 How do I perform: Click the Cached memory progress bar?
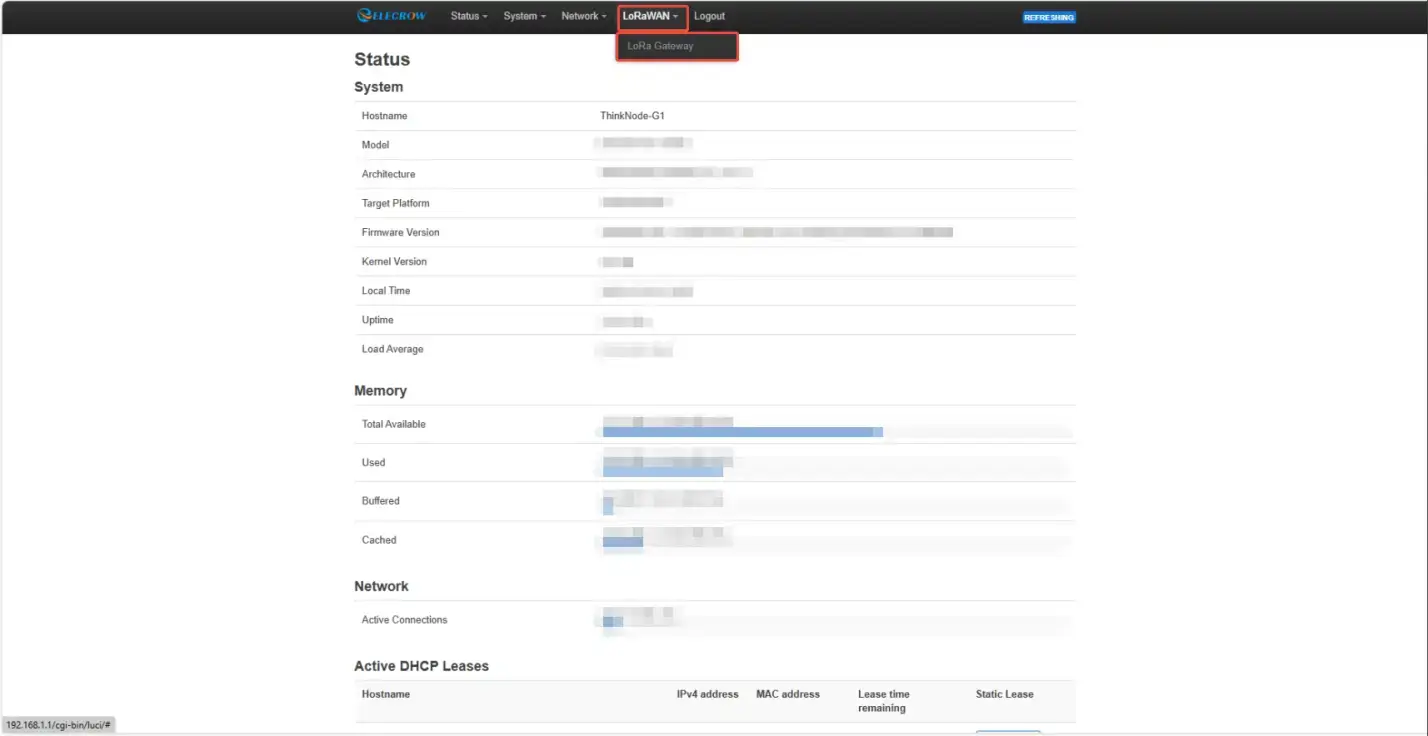tap(622, 542)
